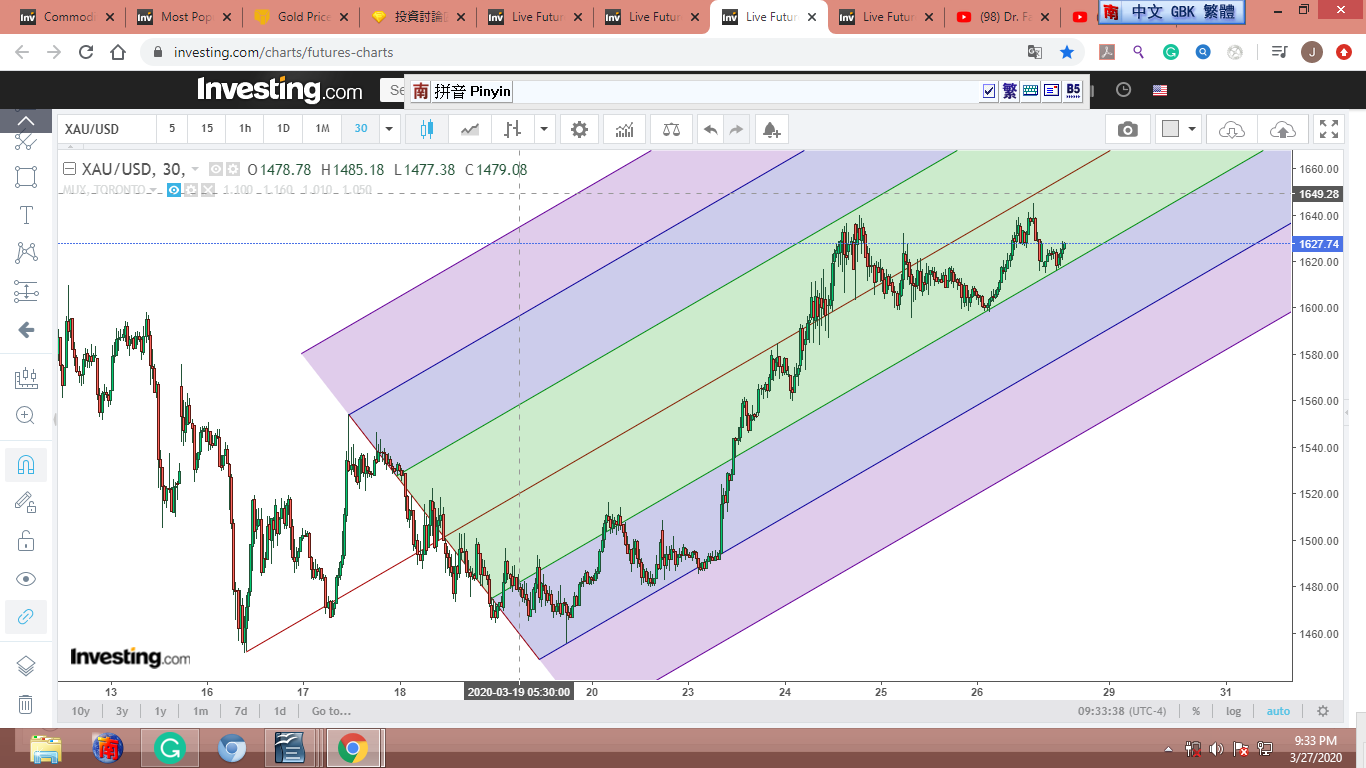1366x768 pixels.
Task: Enter fullscreen chart mode
Action: (x=1329, y=129)
